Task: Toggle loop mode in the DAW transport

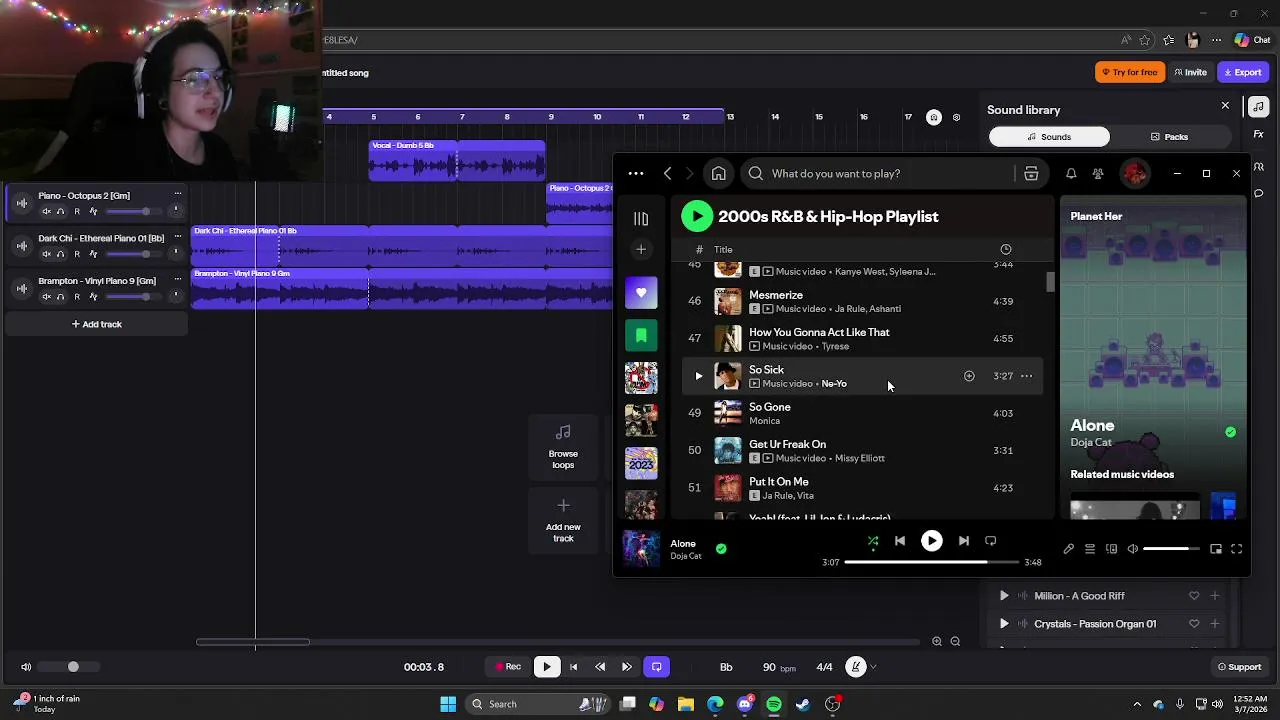Action: (x=657, y=667)
